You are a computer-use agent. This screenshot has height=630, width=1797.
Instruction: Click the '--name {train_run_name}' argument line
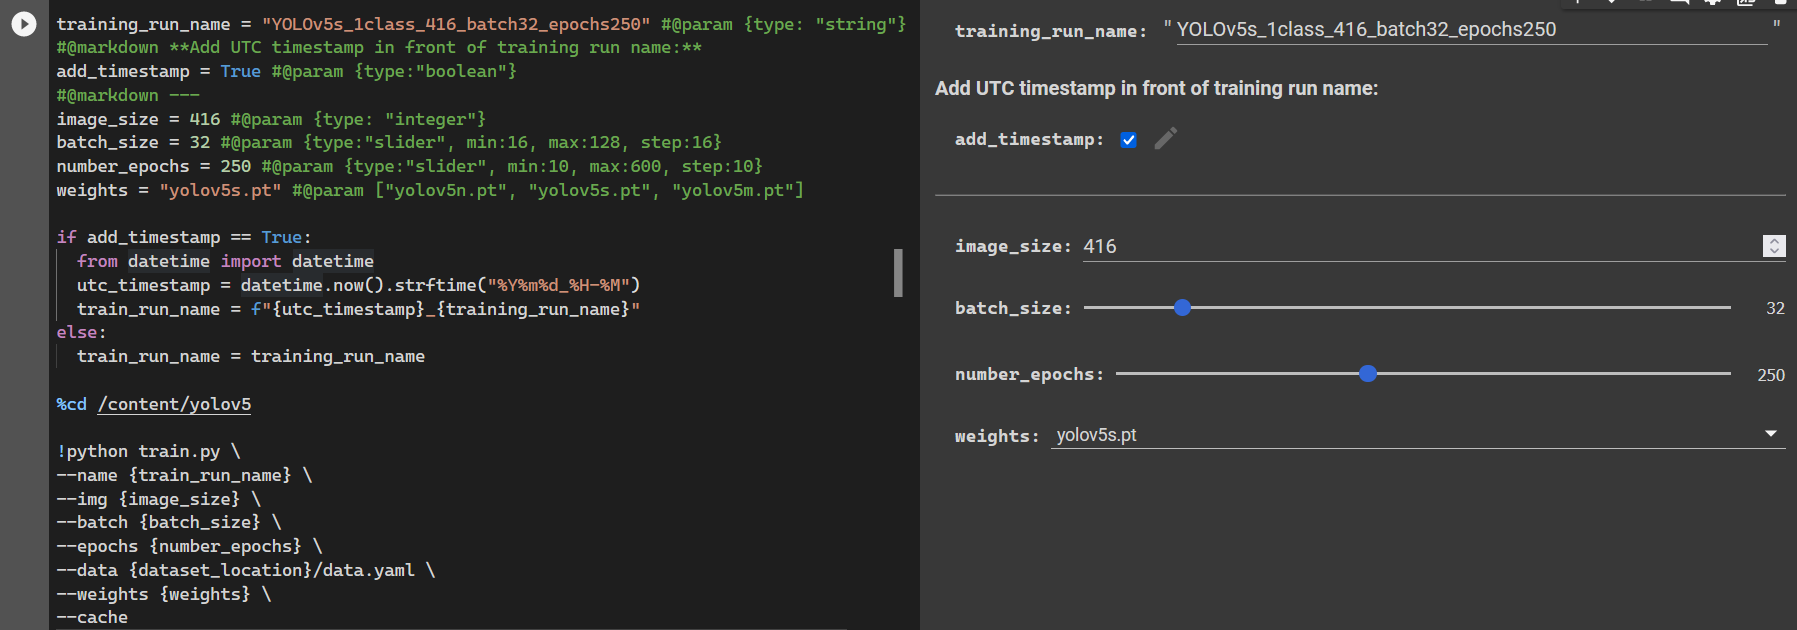pyautogui.click(x=184, y=475)
